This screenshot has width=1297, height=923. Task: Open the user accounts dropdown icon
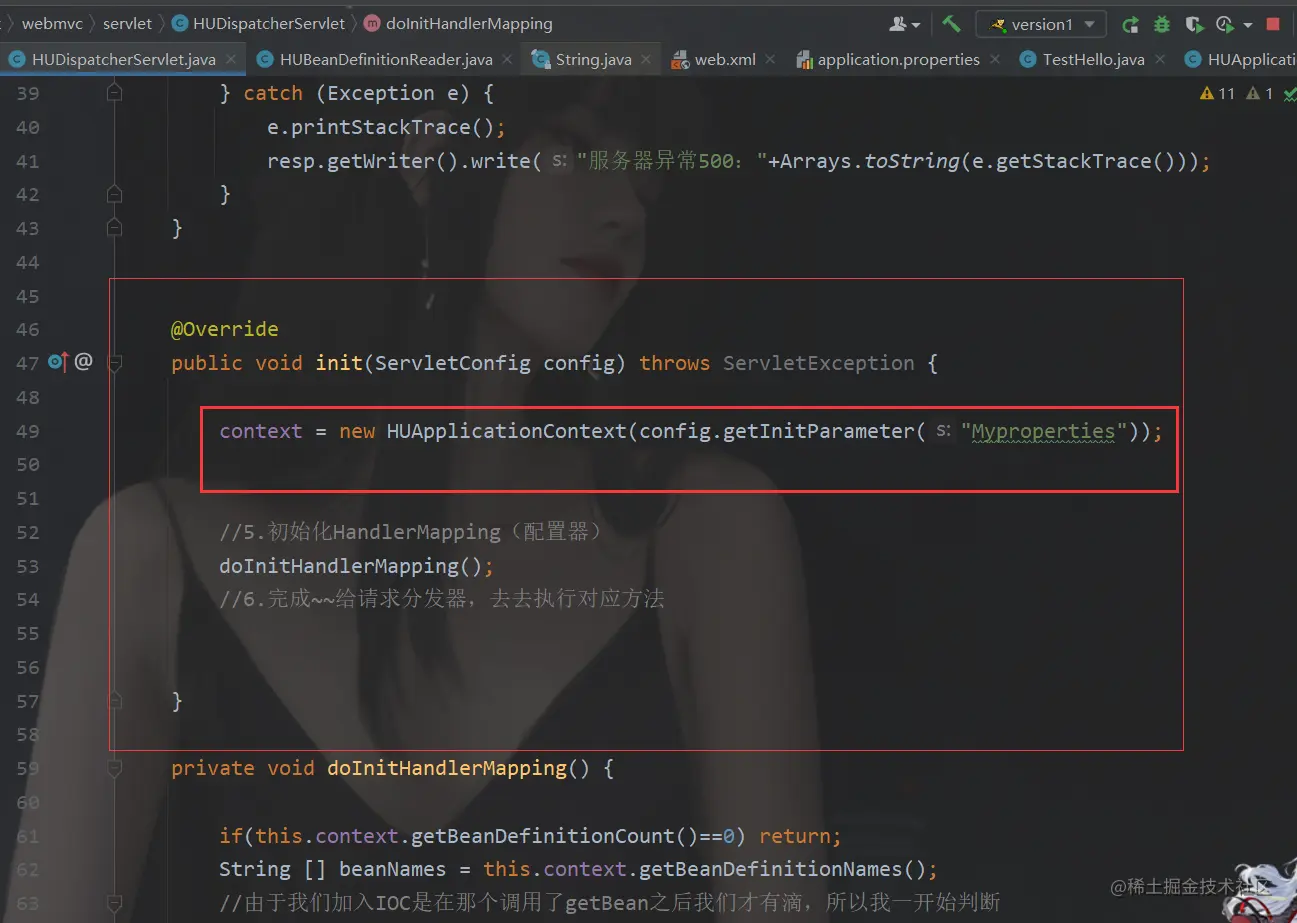pyautogui.click(x=904, y=24)
